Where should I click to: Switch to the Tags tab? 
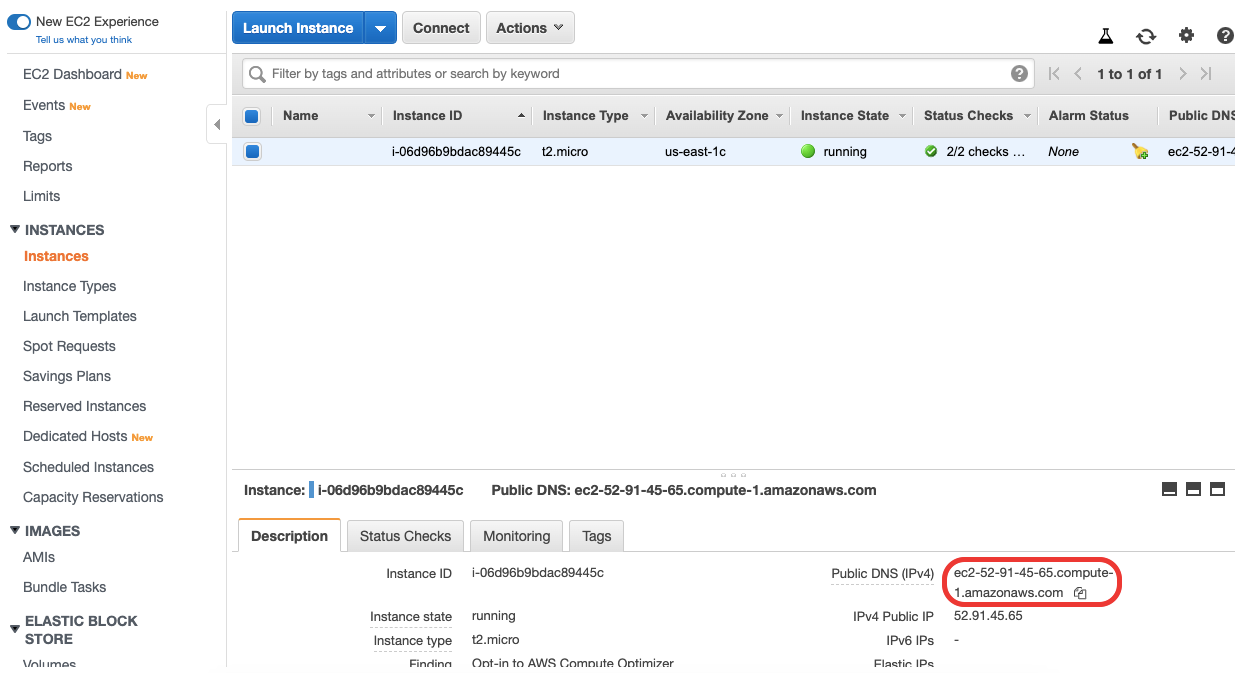click(x=596, y=536)
